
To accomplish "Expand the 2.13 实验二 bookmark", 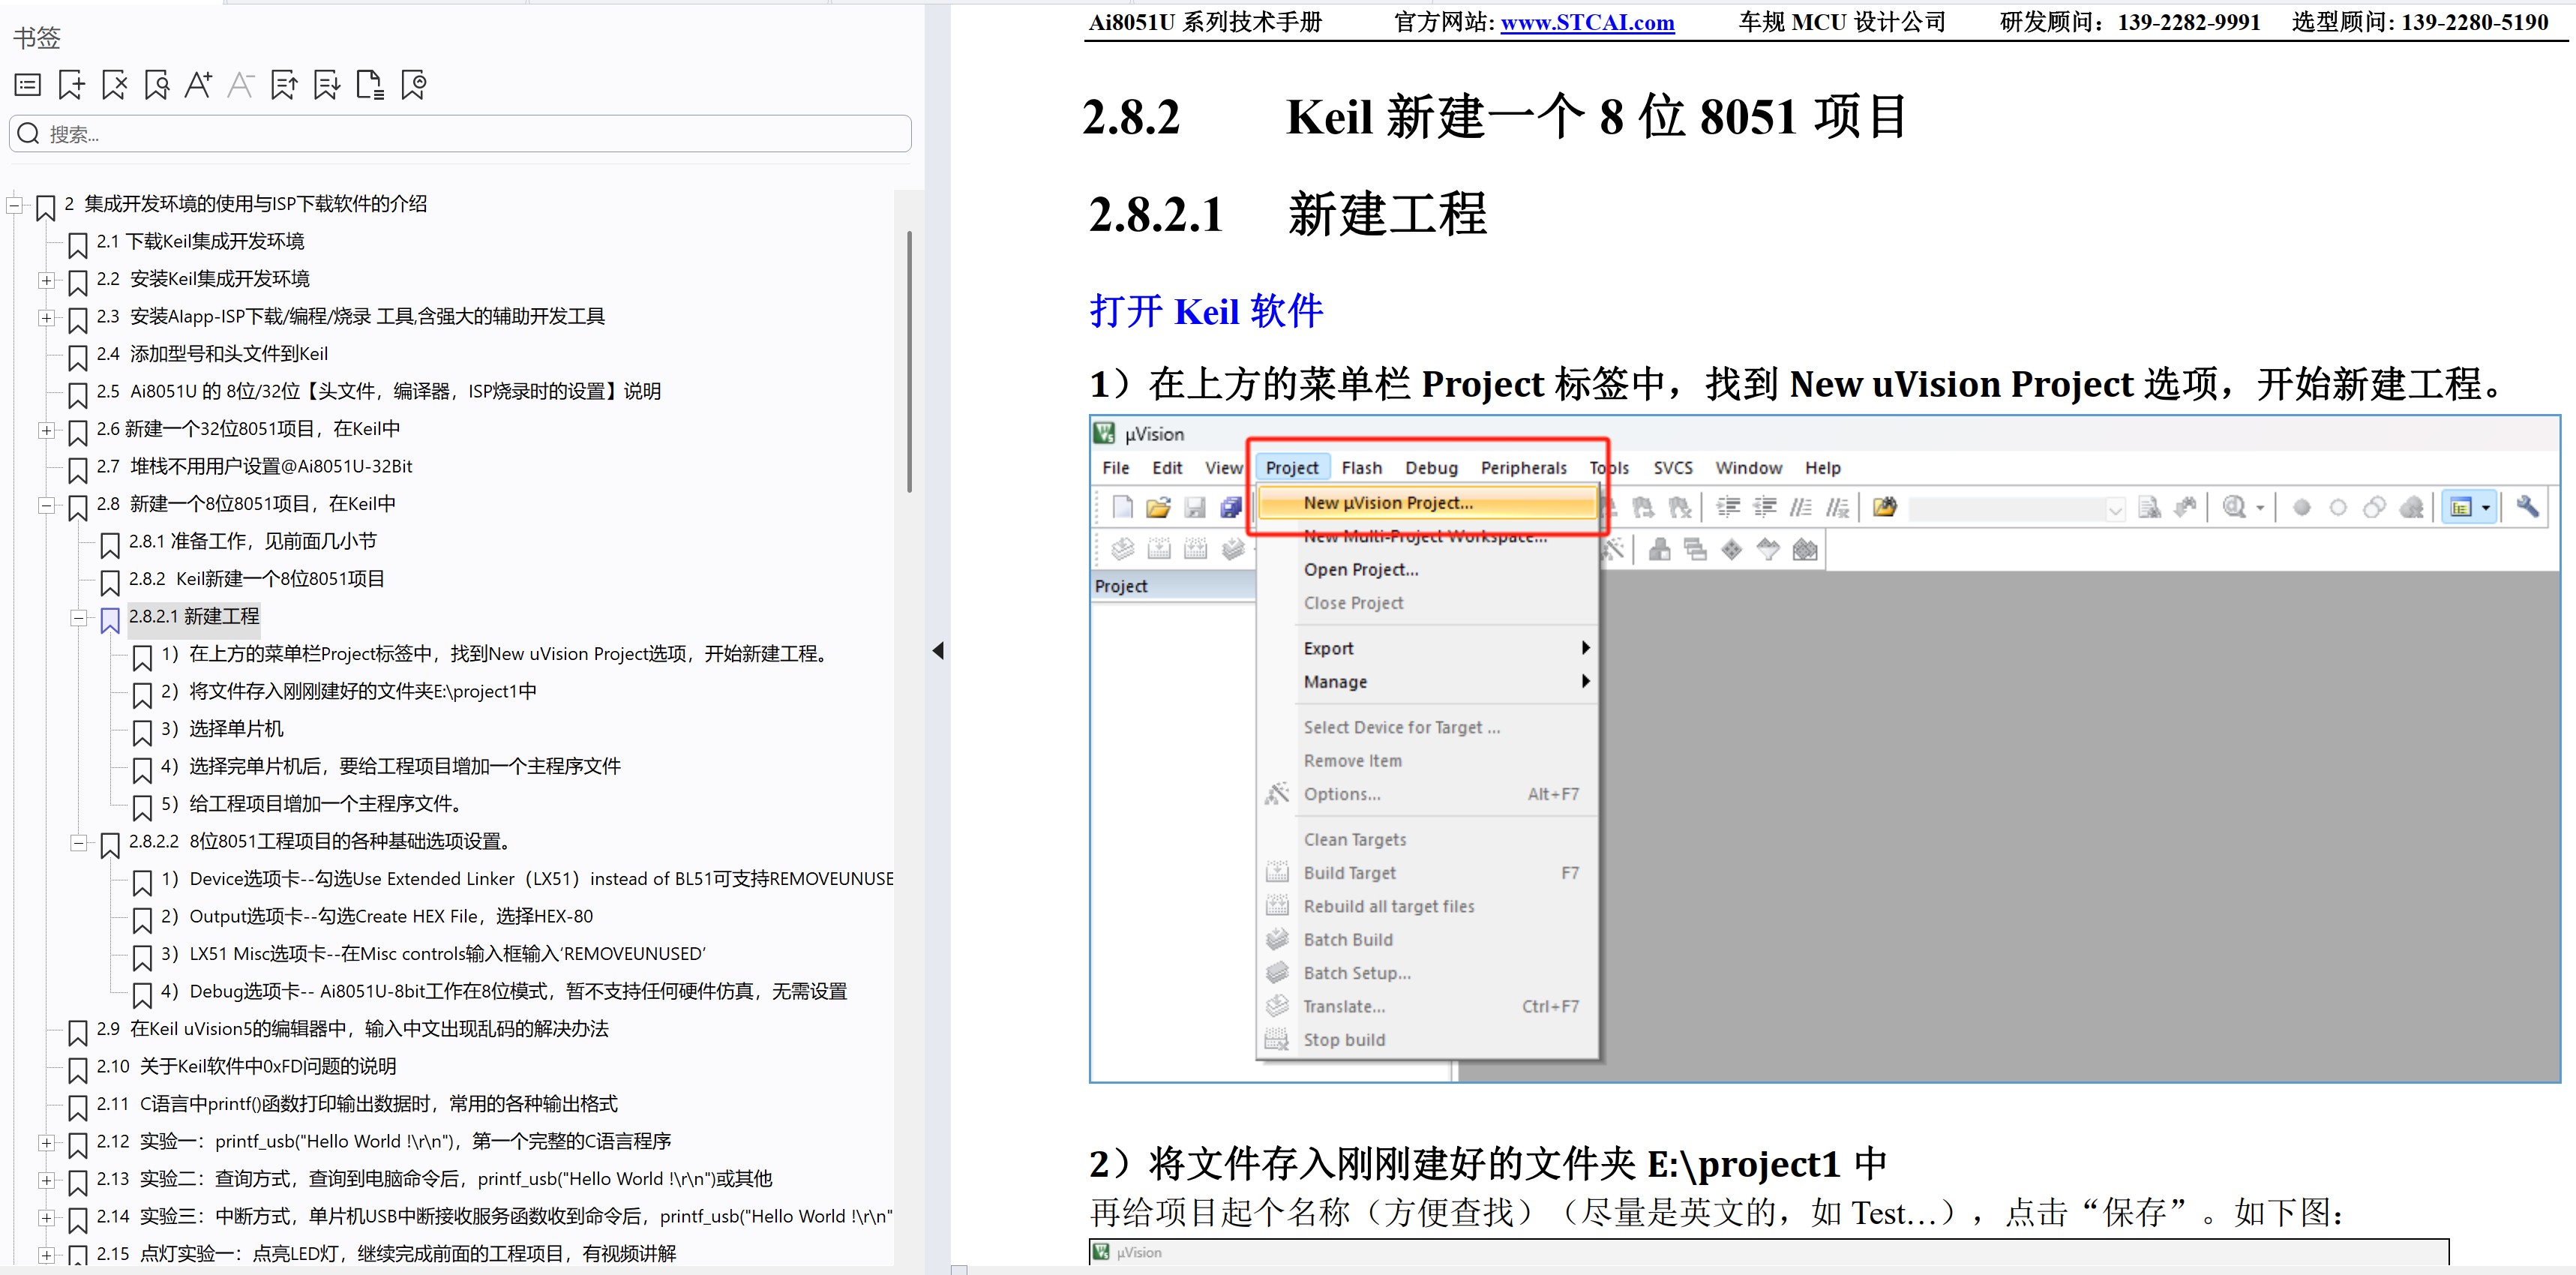I will pos(46,1180).
